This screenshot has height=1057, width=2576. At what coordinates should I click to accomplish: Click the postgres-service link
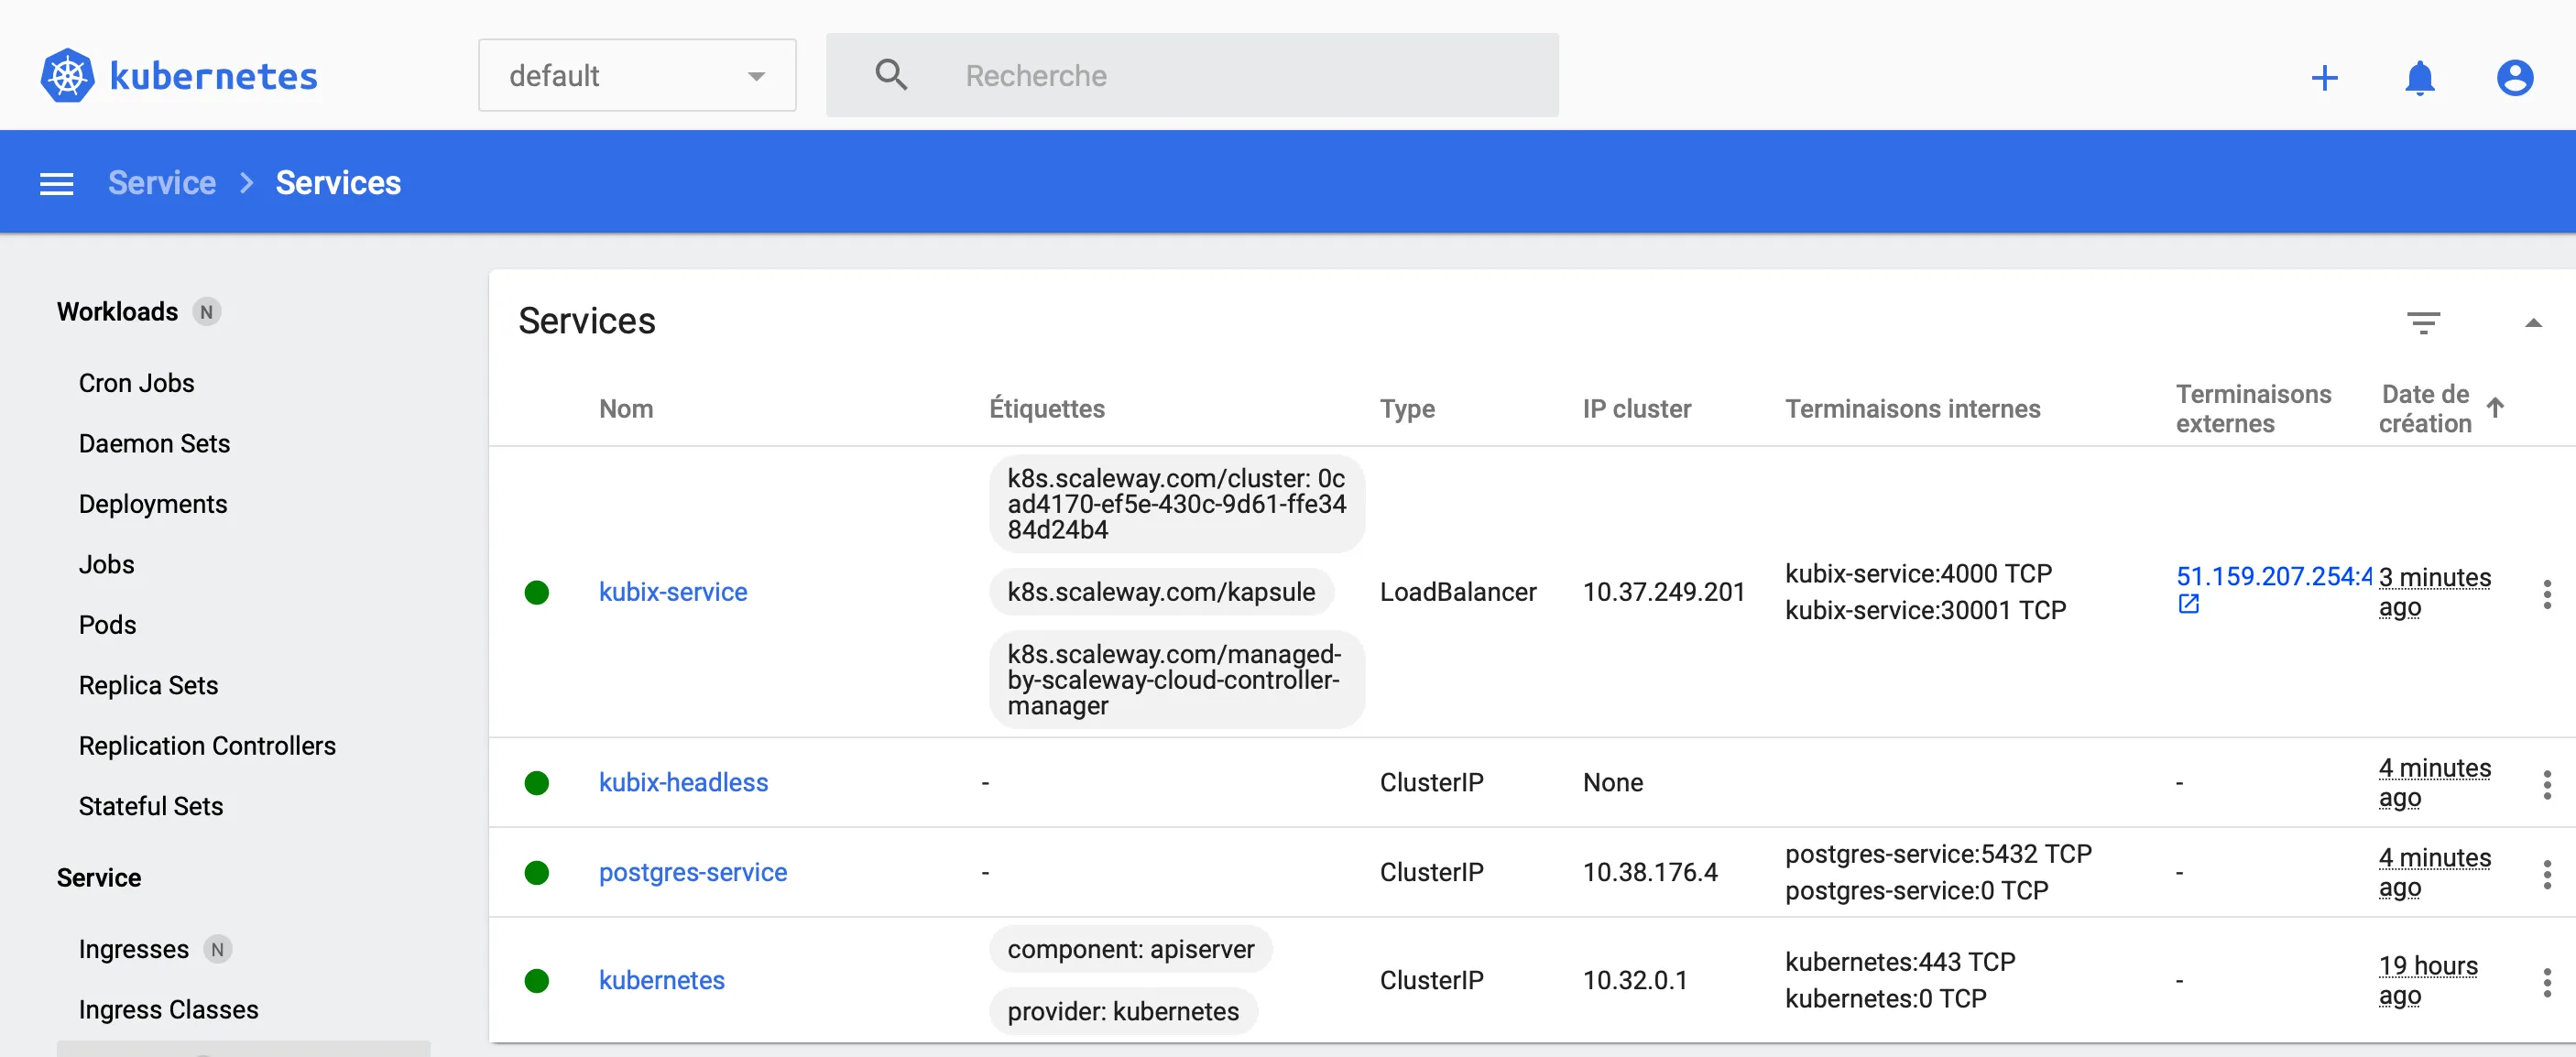tap(692, 871)
